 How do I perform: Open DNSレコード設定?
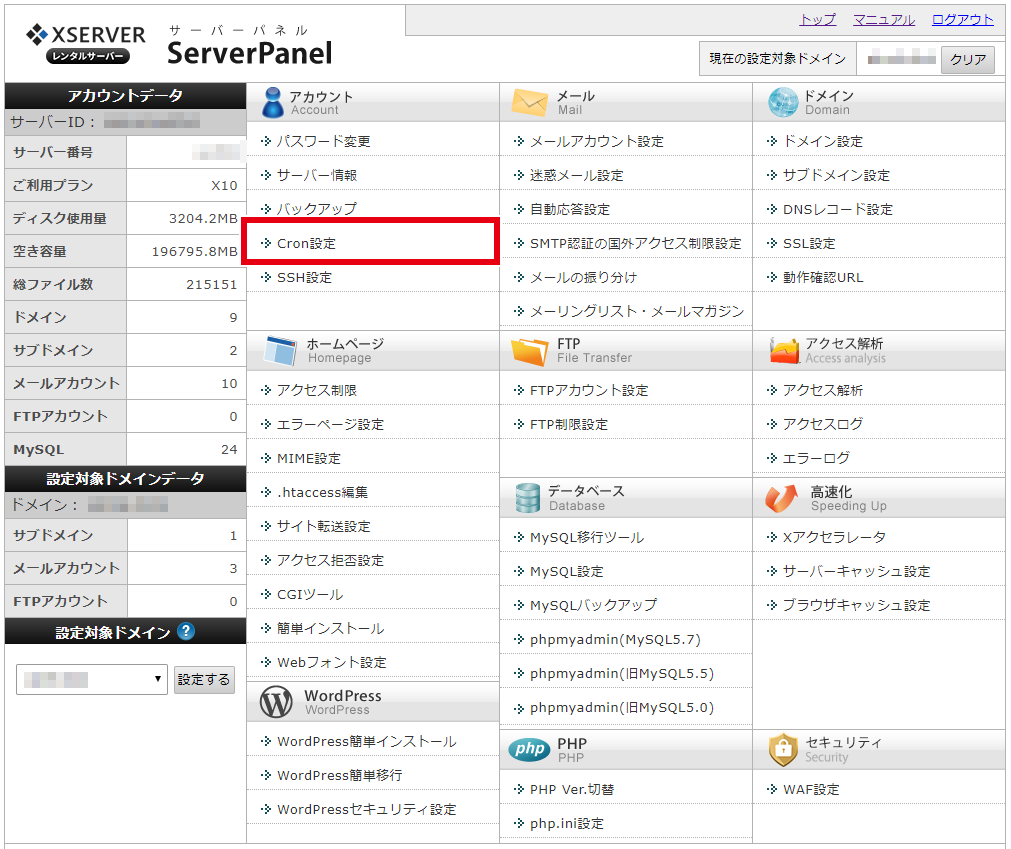point(838,210)
